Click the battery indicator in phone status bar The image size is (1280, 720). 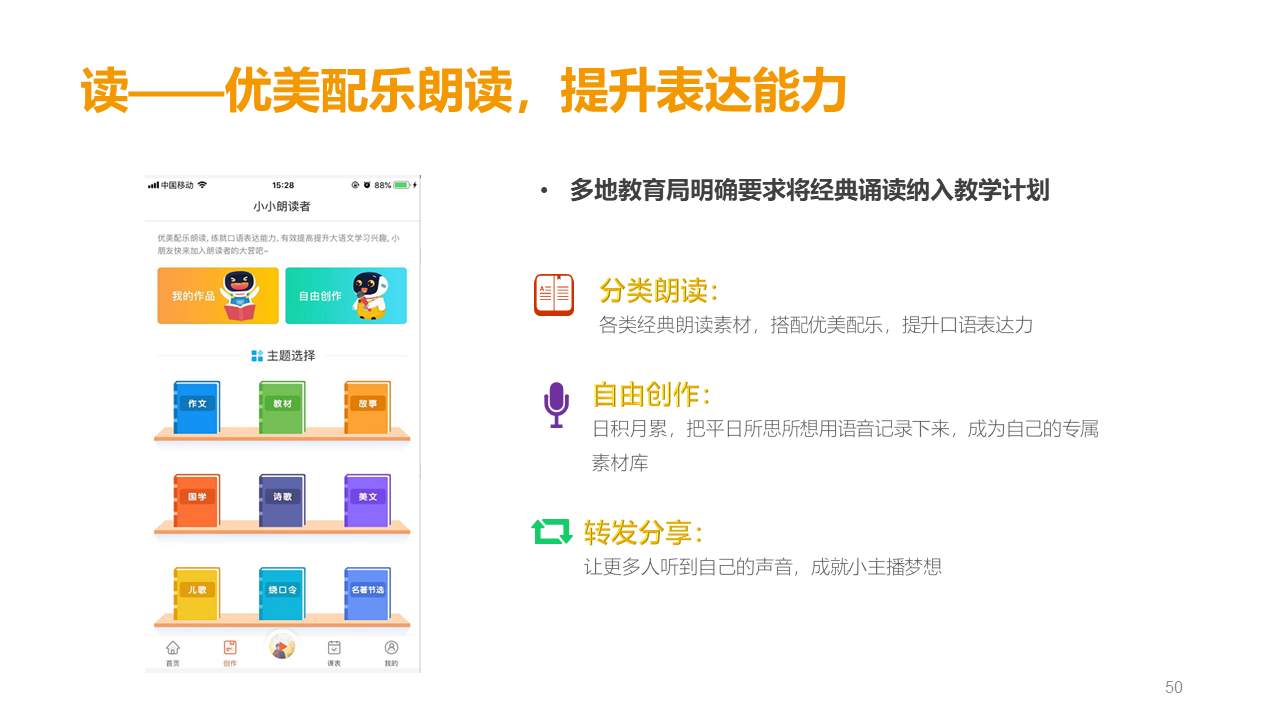click(402, 185)
